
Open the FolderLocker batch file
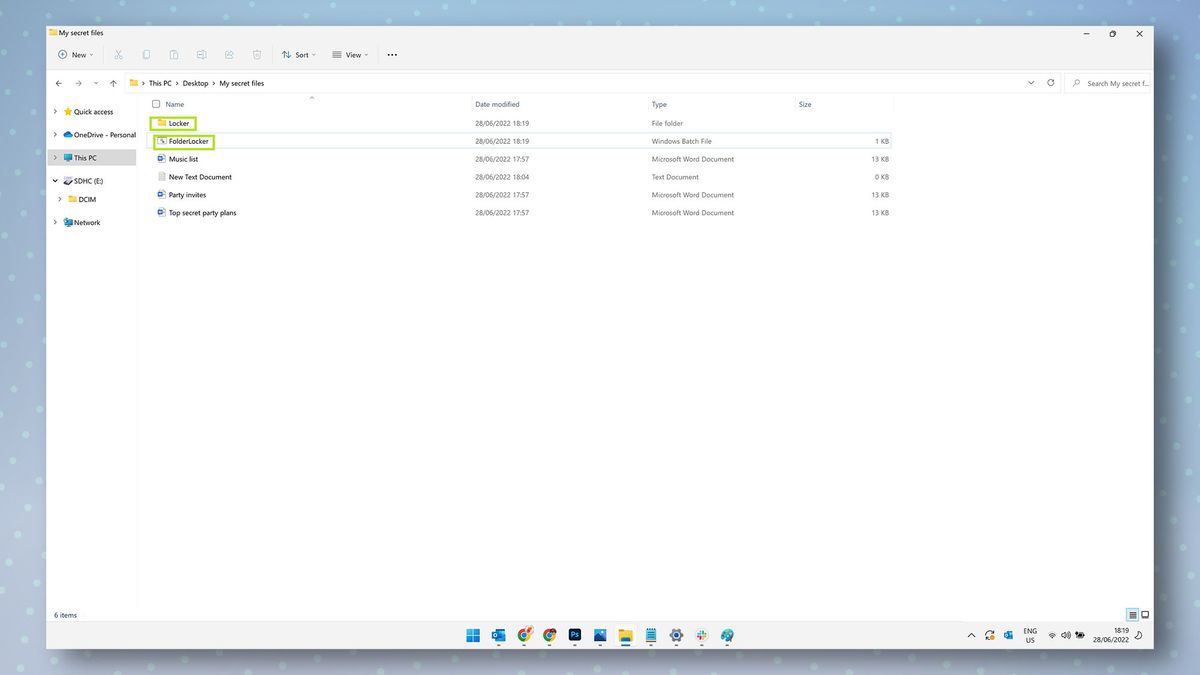pos(188,141)
